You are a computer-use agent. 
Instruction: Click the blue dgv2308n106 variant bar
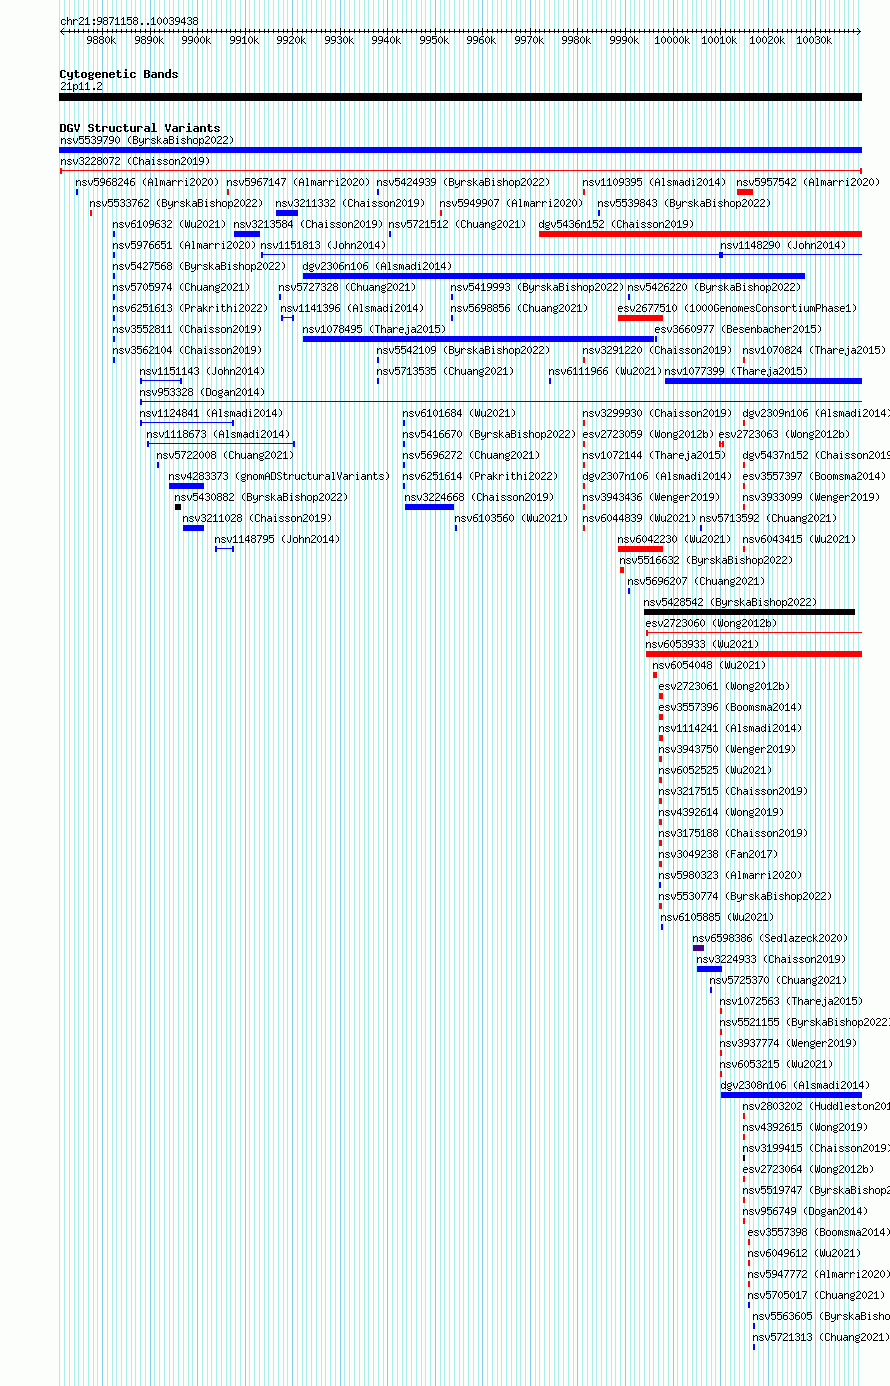click(x=791, y=1095)
